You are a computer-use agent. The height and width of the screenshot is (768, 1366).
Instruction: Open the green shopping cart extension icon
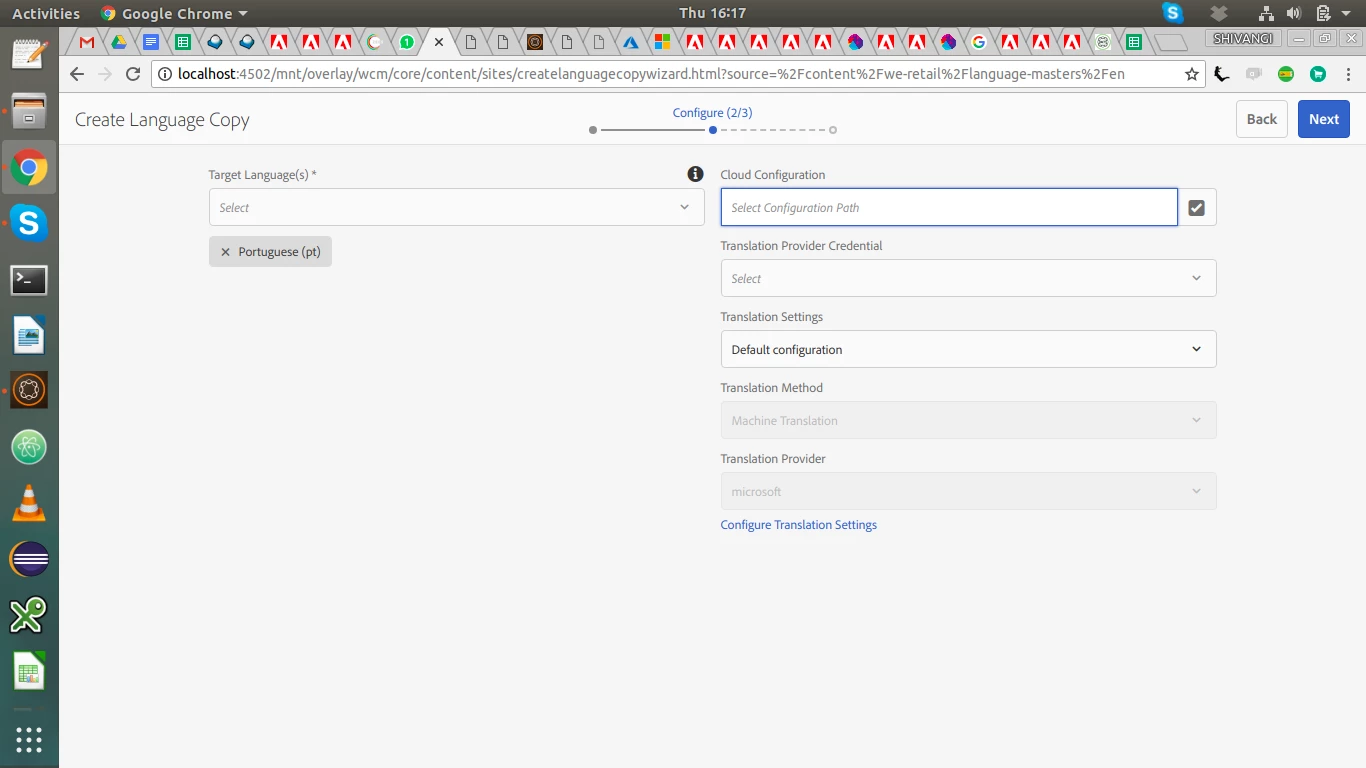point(1318,74)
